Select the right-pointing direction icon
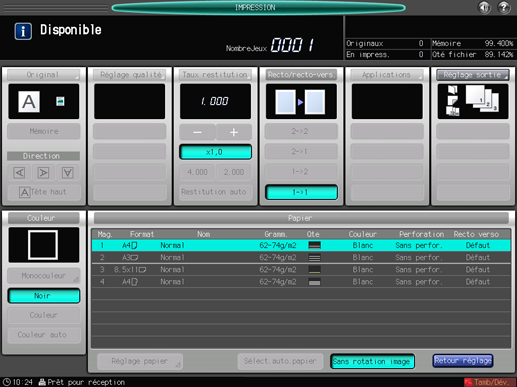Screen dimensions: 517x387 pos(43,172)
